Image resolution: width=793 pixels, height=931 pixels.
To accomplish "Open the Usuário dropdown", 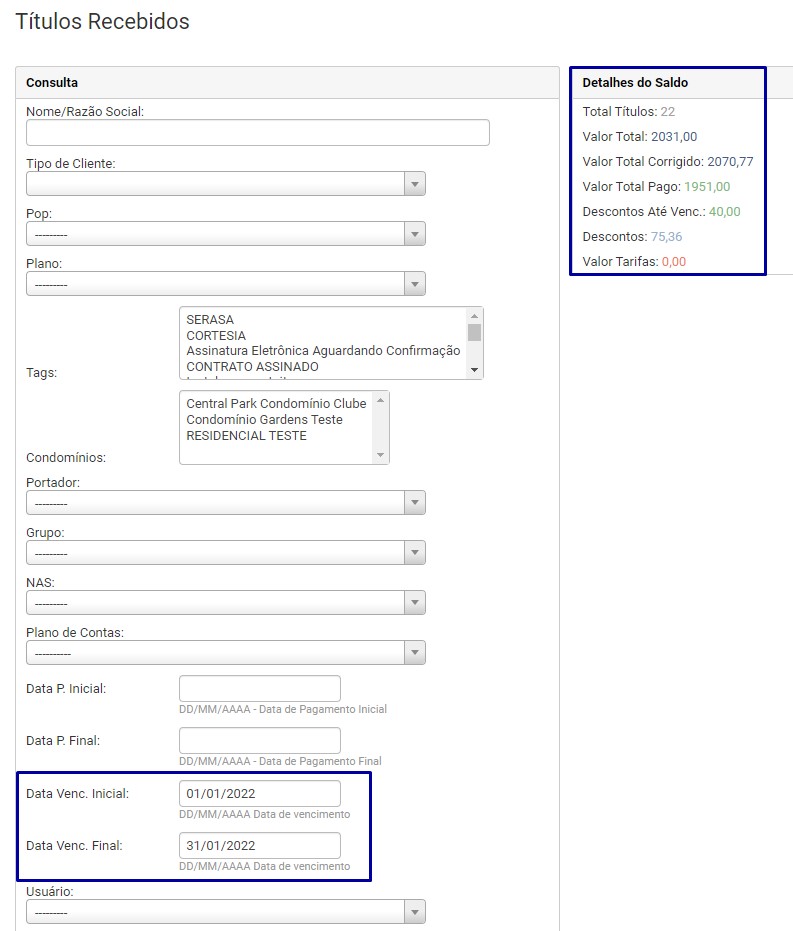I will coord(225,912).
